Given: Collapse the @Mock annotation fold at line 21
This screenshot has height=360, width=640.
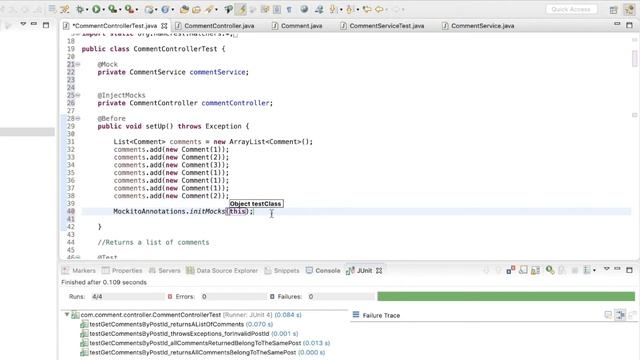Looking at the screenshot, I should pyautogui.click(x=78, y=64).
